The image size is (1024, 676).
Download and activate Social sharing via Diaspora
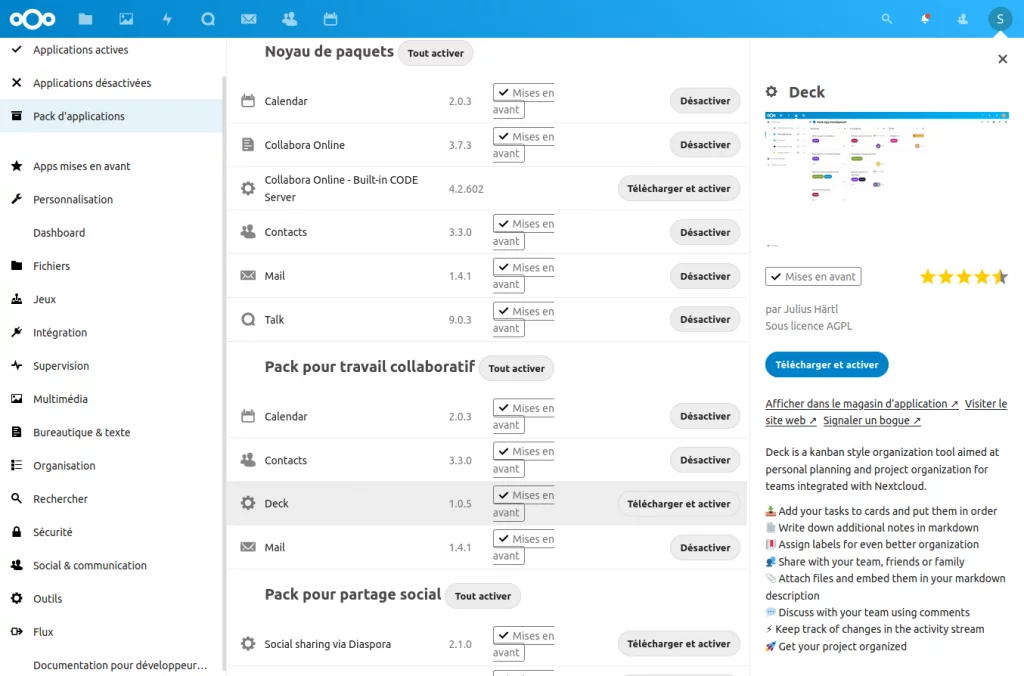coord(679,643)
